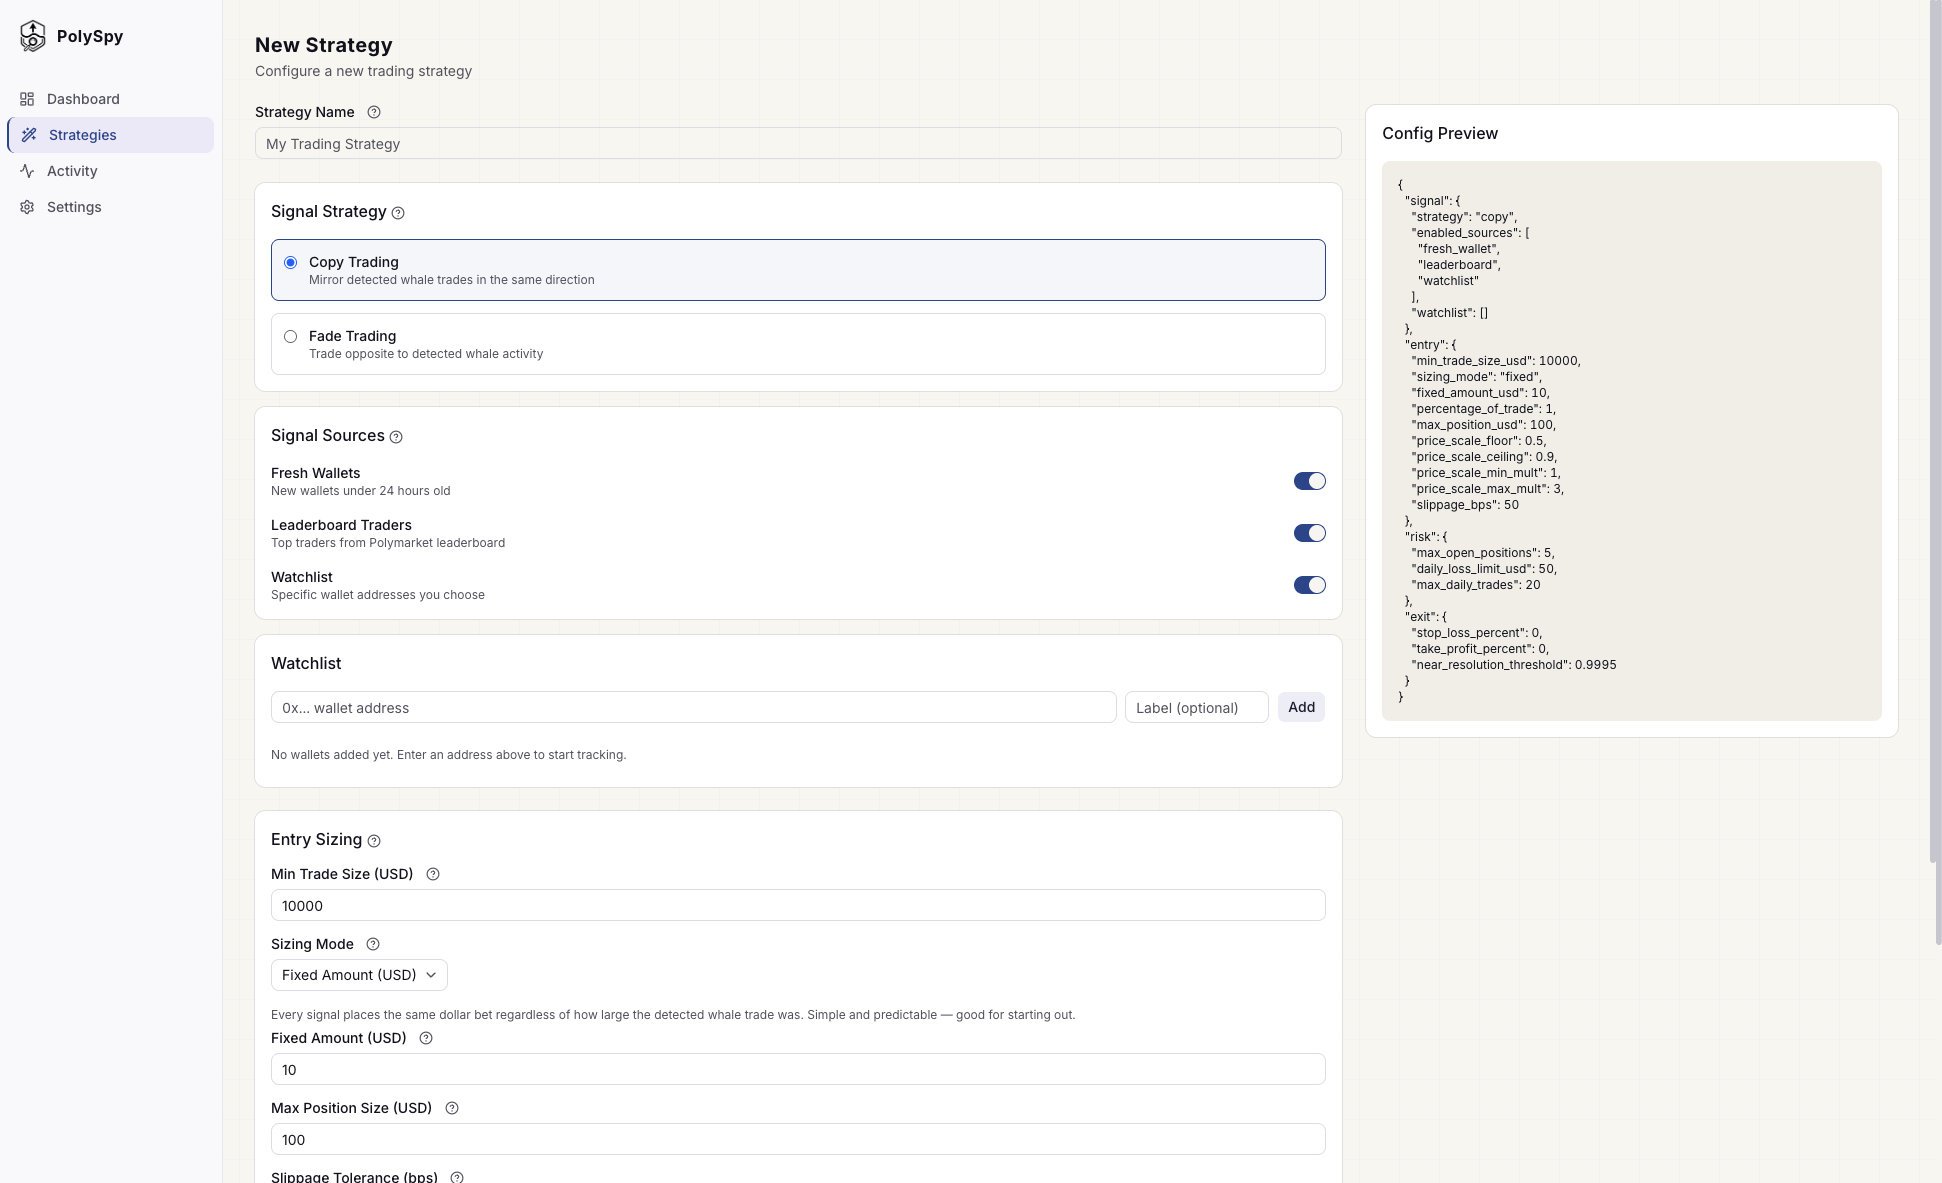Open the Signal Sources help icon
This screenshot has height=1183, width=1942.
[x=396, y=437]
